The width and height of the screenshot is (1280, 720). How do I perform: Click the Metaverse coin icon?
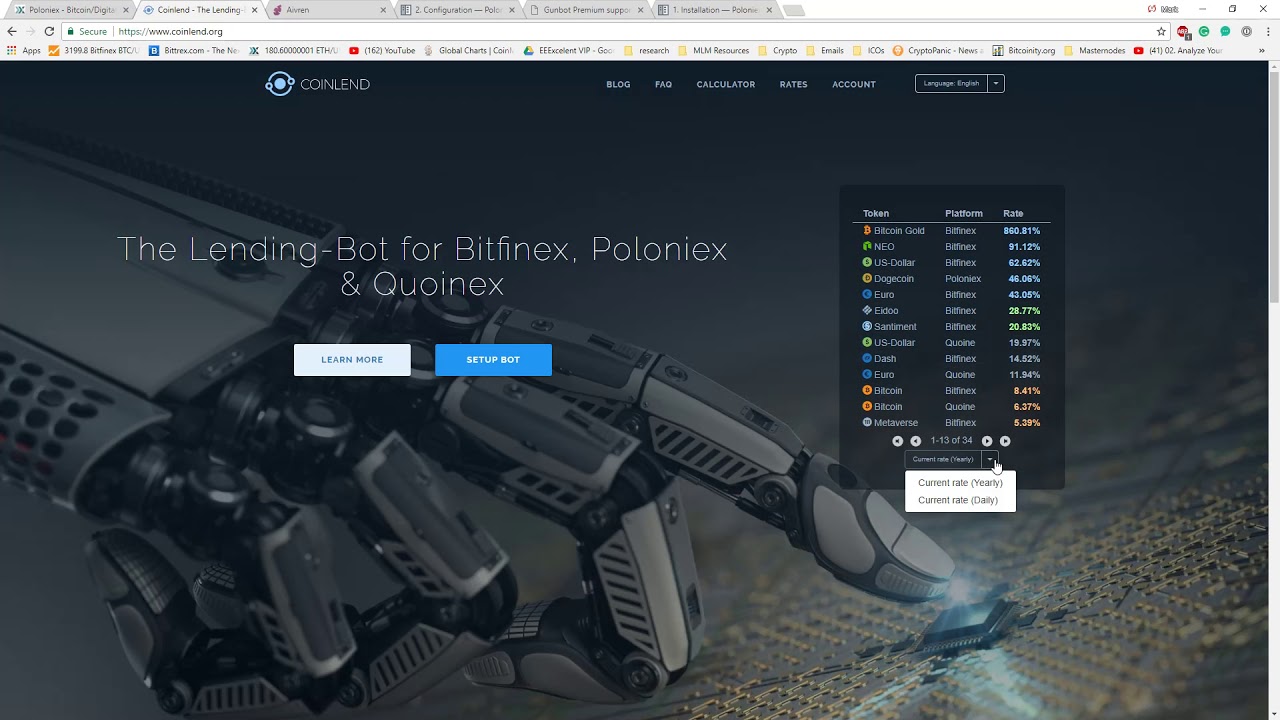(x=867, y=422)
